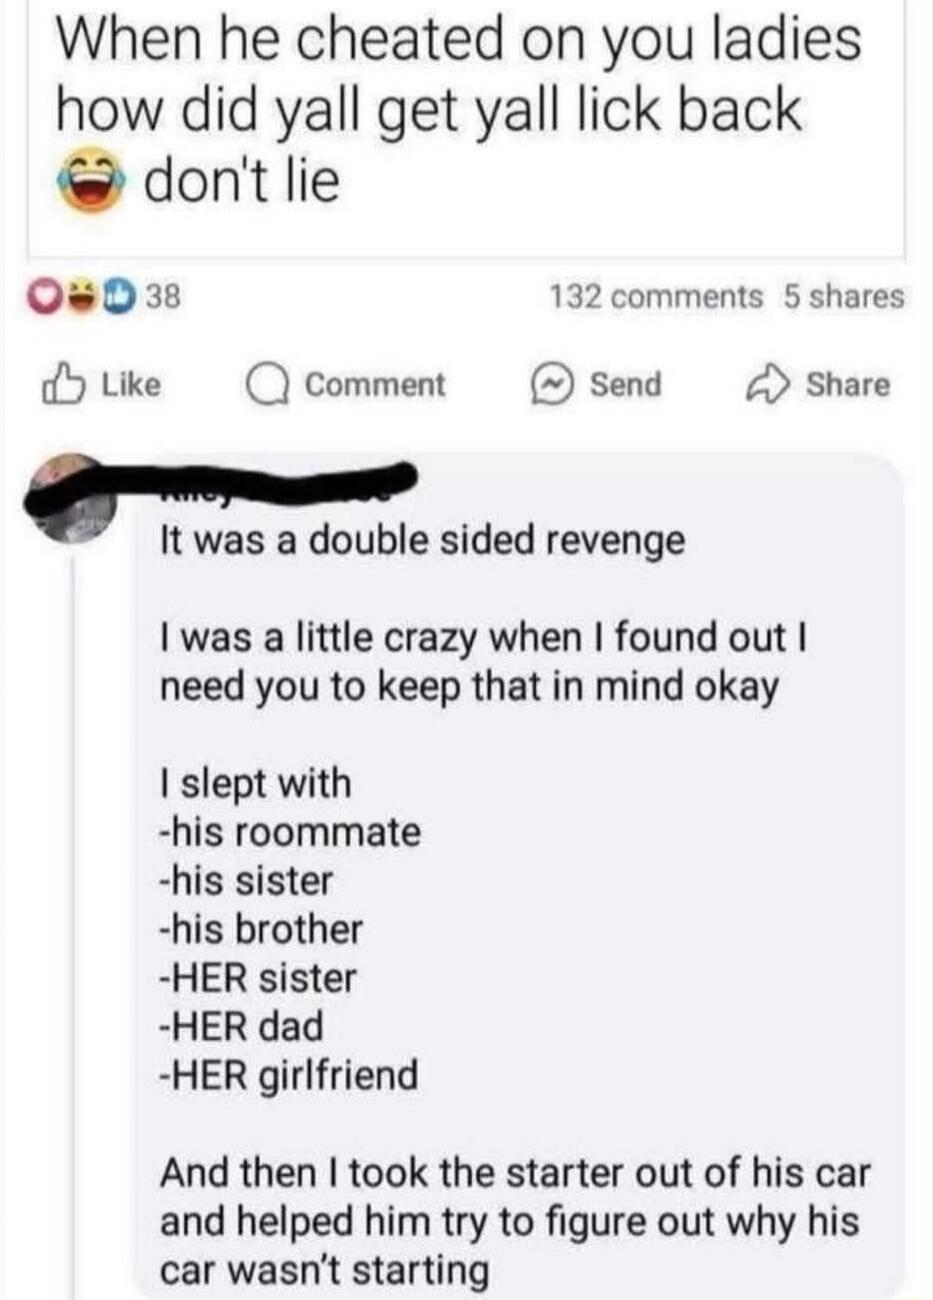Tap the Like button label

click(x=130, y=385)
